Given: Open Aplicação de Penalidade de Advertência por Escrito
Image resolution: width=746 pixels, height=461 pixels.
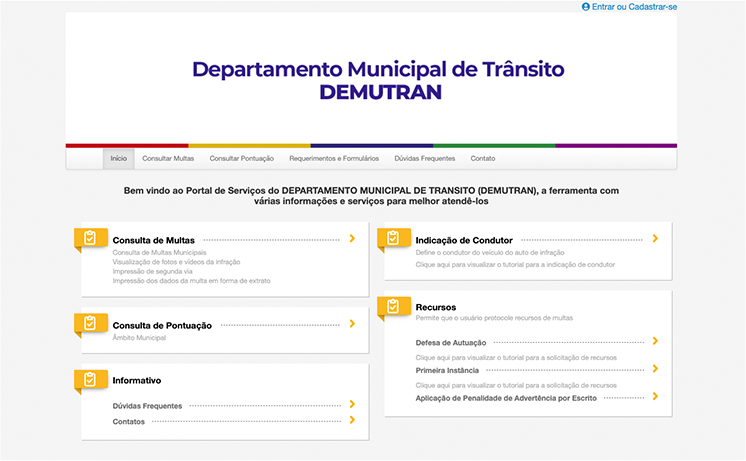Looking at the screenshot, I should click(x=506, y=398).
